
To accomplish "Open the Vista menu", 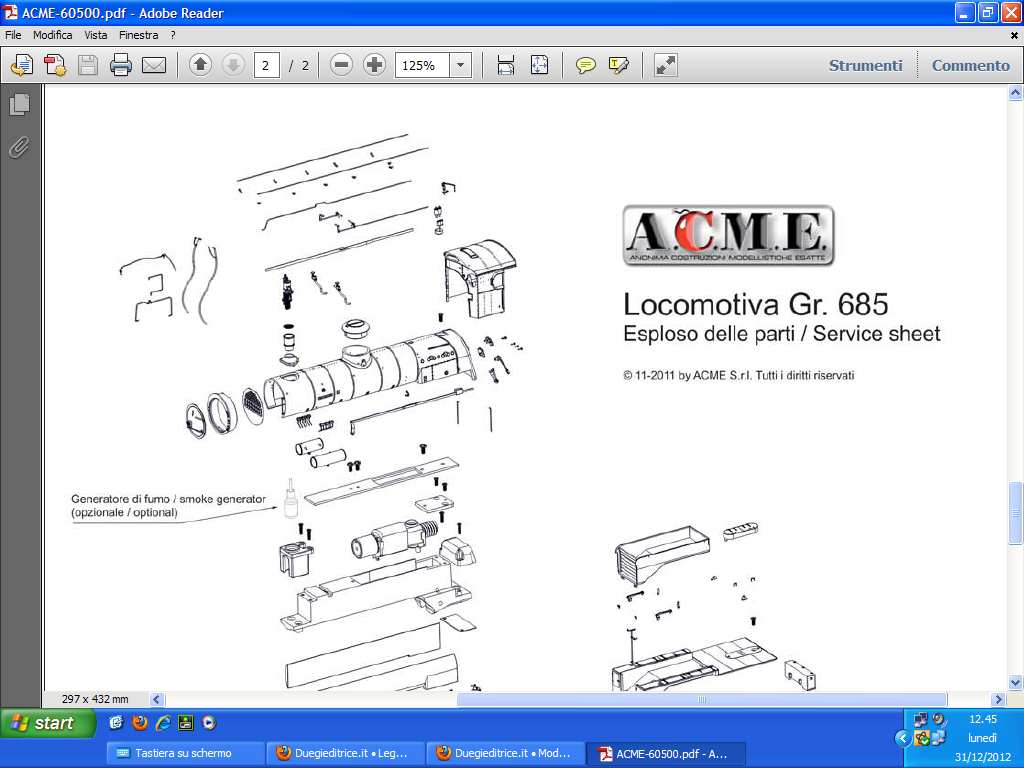I will tap(96, 35).
